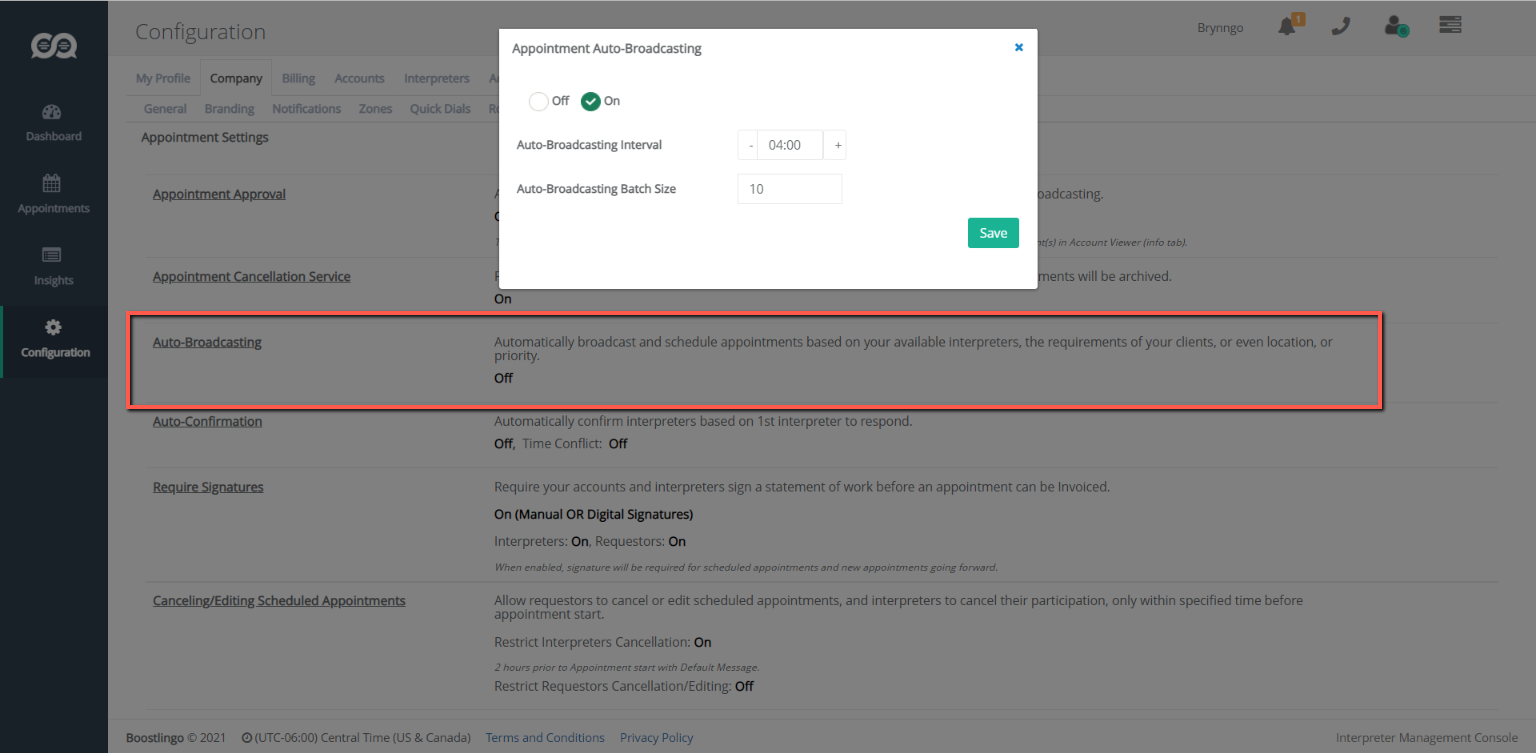This screenshot has height=753, width=1536.
Task: Go to Dashboard in the sidebar
Action: coord(53,122)
